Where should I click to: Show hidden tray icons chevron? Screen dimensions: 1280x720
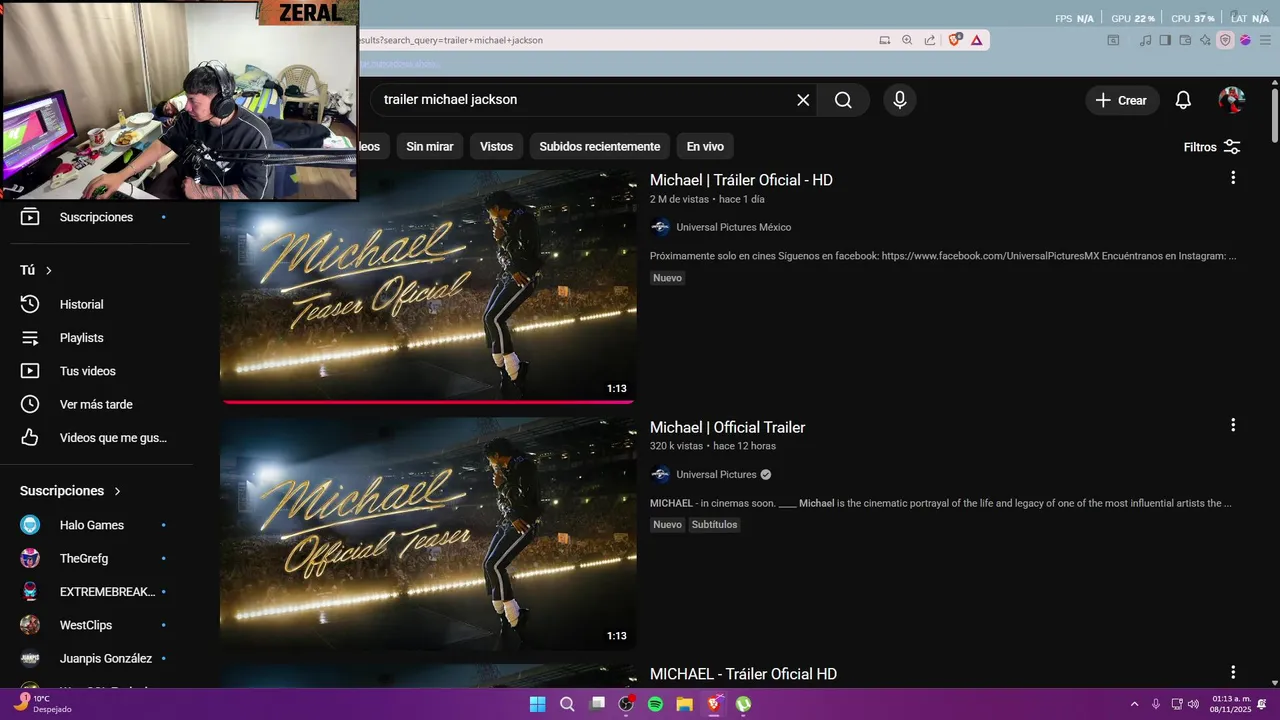pyautogui.click(x=1134, y=704)
